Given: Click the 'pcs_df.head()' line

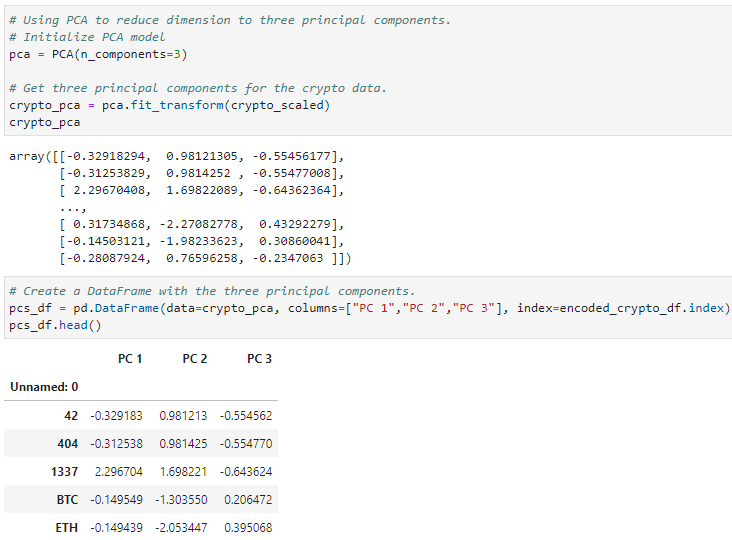Looking at the screenshot, I should pyautogui.click(x=55, y=325).
